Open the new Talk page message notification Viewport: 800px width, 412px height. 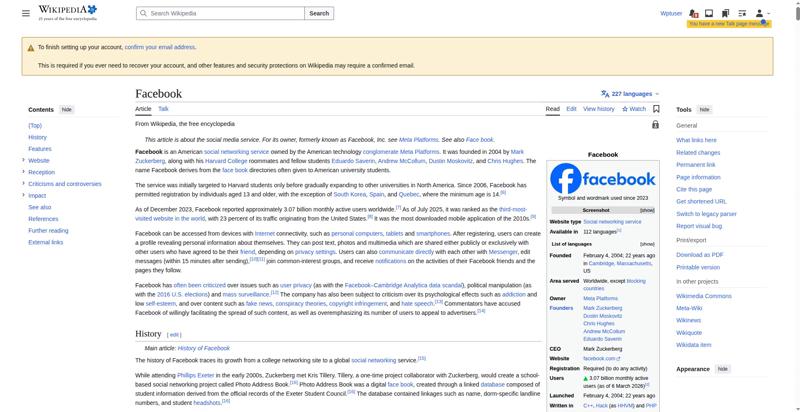pyautogui.click(x=729, y=24)
